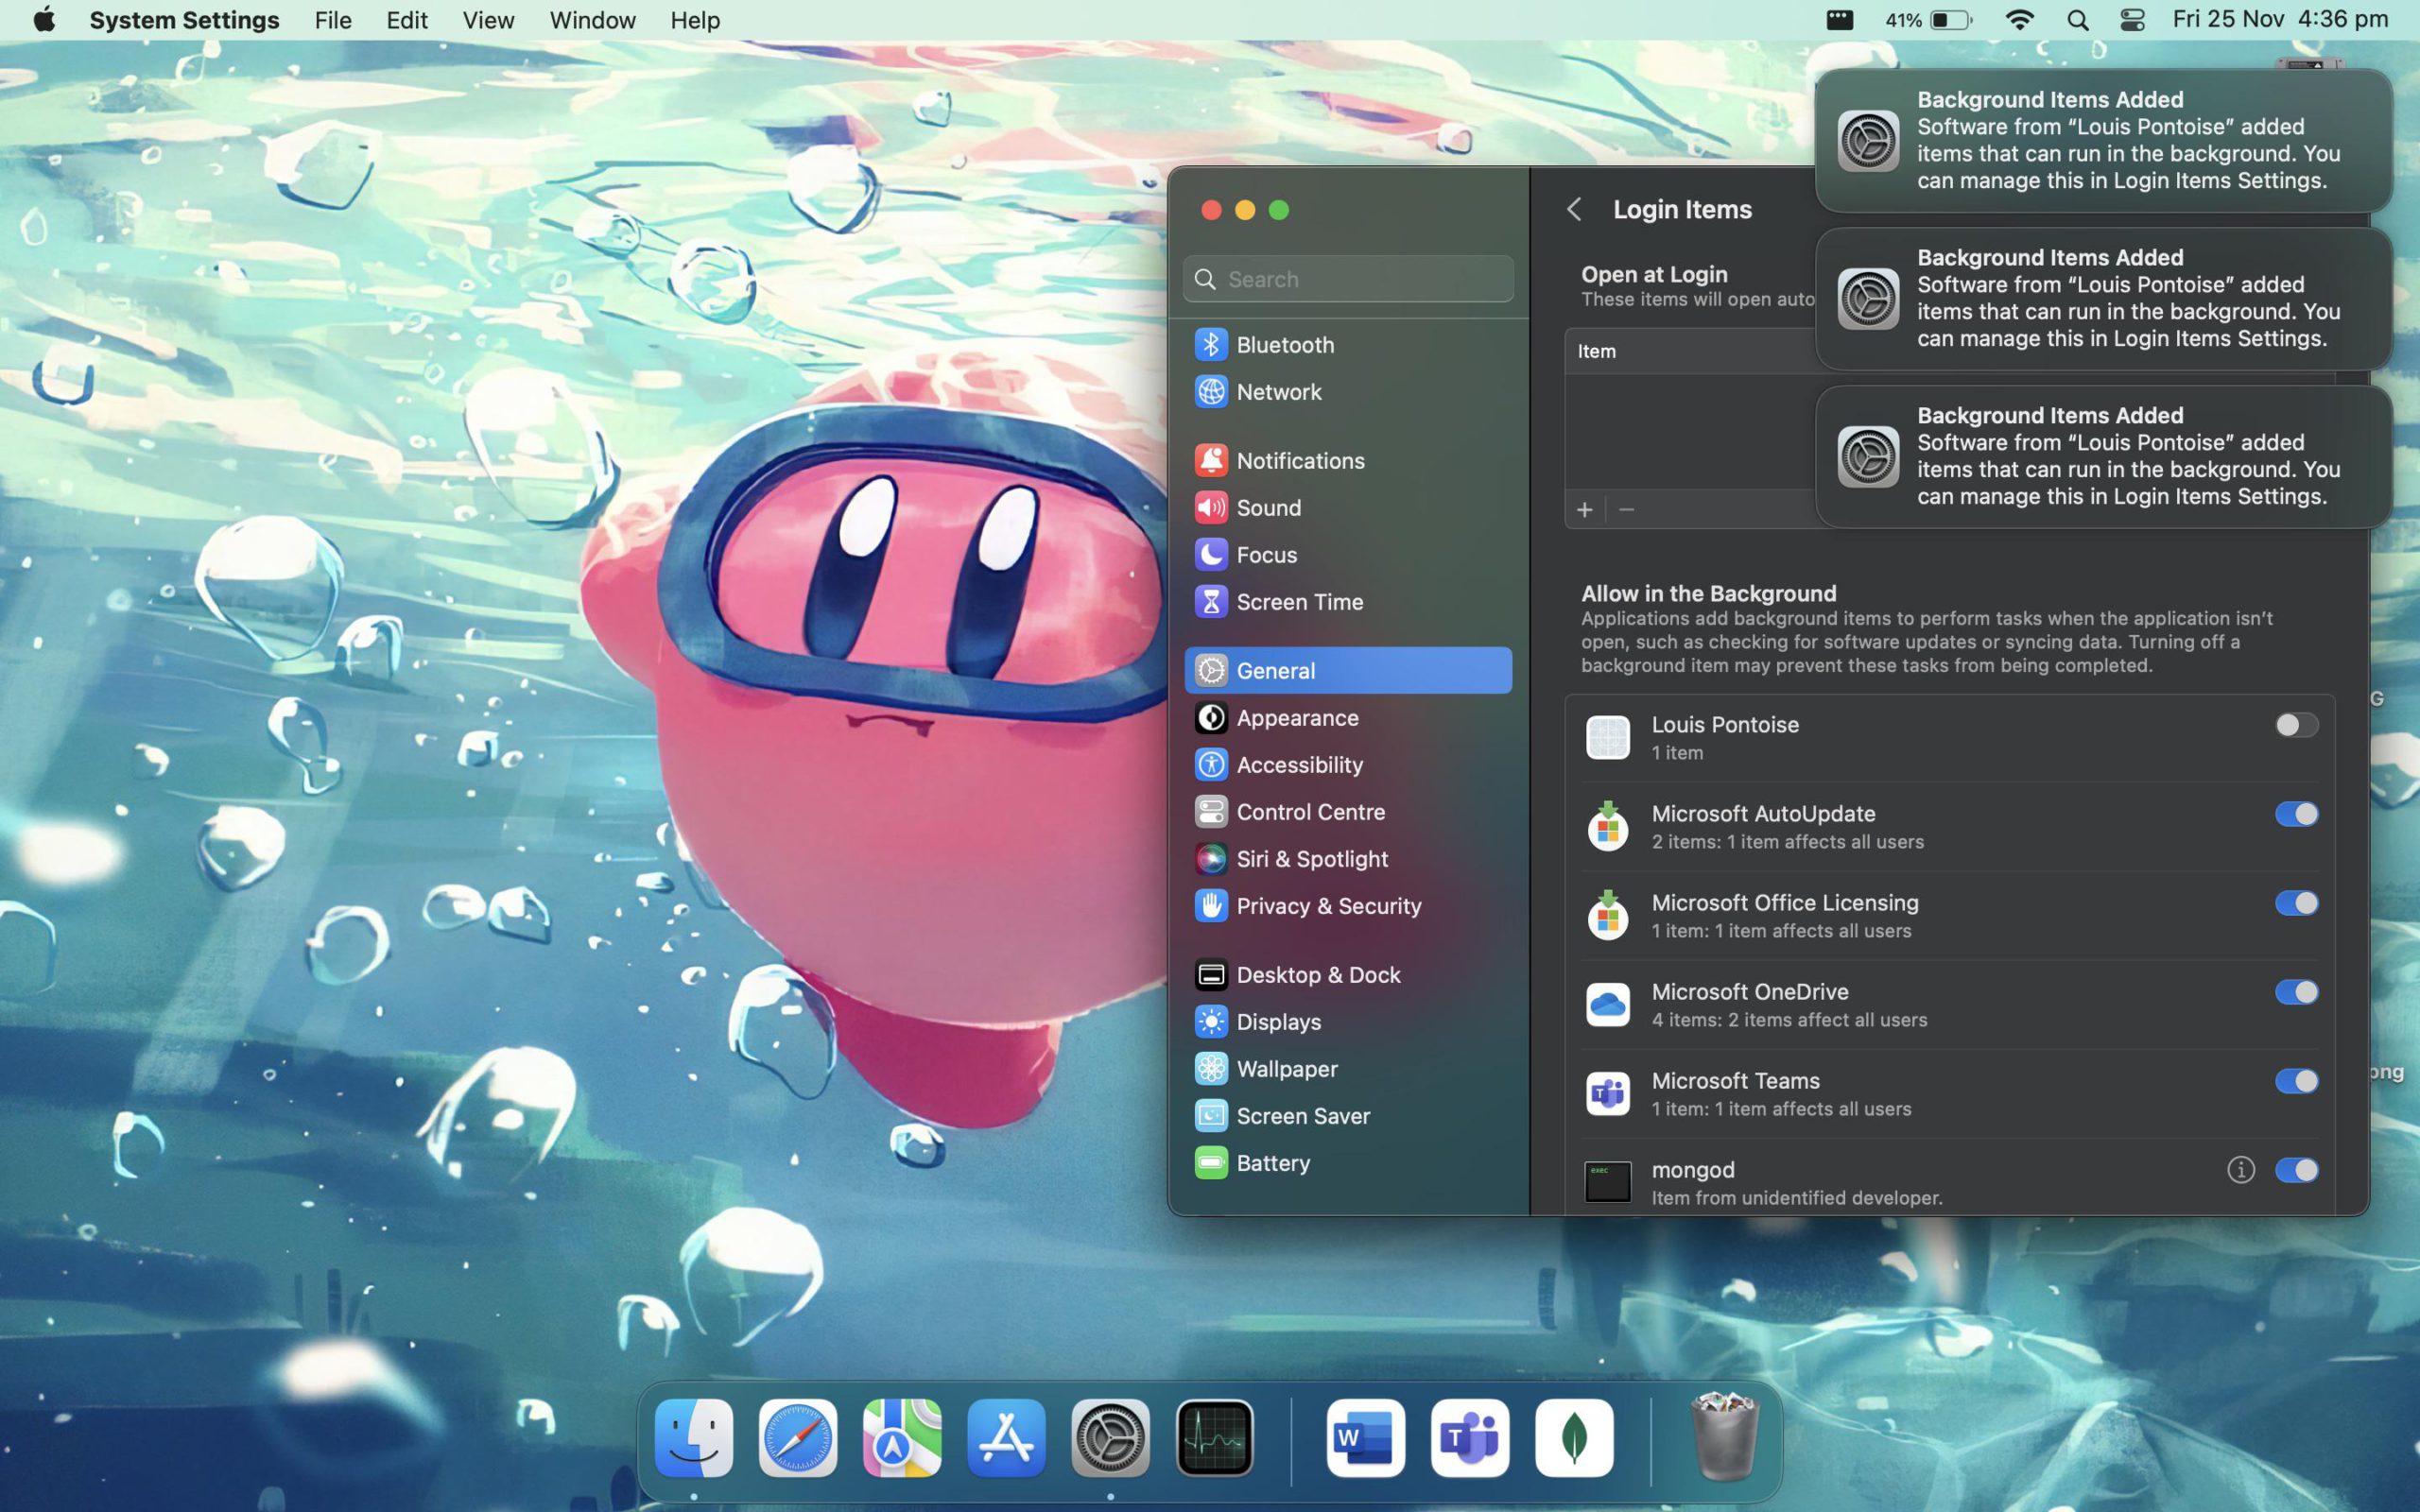
Task: Open Sound settings
Action: tap(1347, 507)
